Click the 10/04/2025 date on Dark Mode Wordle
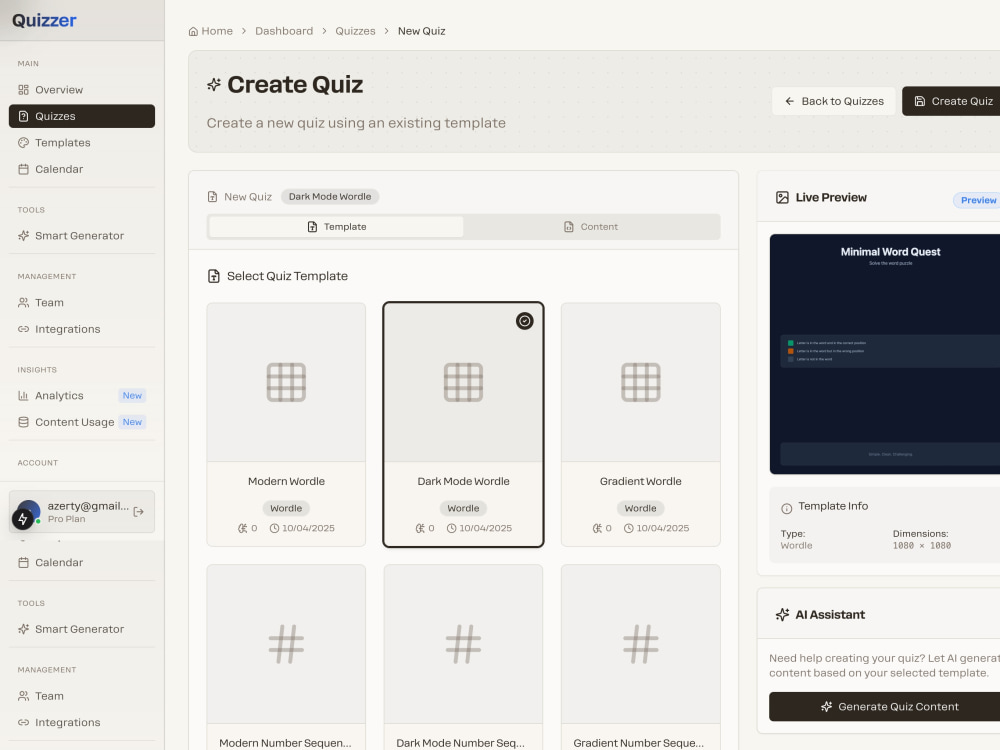The image size is (1000, 750). [x=485, y=528]
